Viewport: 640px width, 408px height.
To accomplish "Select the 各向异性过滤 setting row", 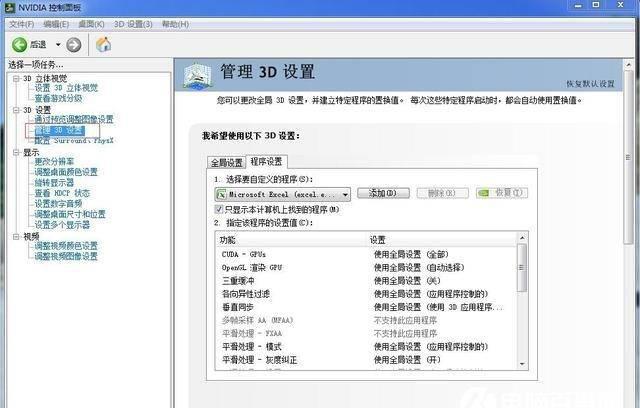I will point(366,294).
